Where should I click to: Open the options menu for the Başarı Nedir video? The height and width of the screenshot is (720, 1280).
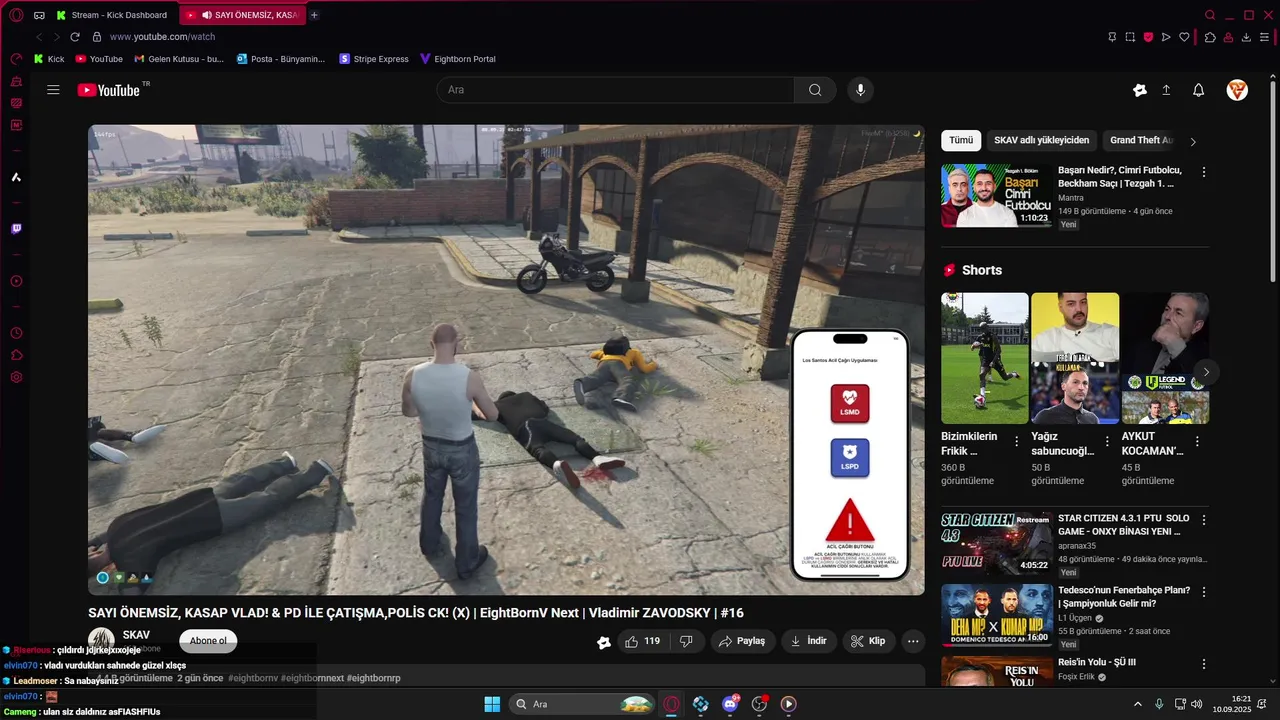[x=1204, y=172]
